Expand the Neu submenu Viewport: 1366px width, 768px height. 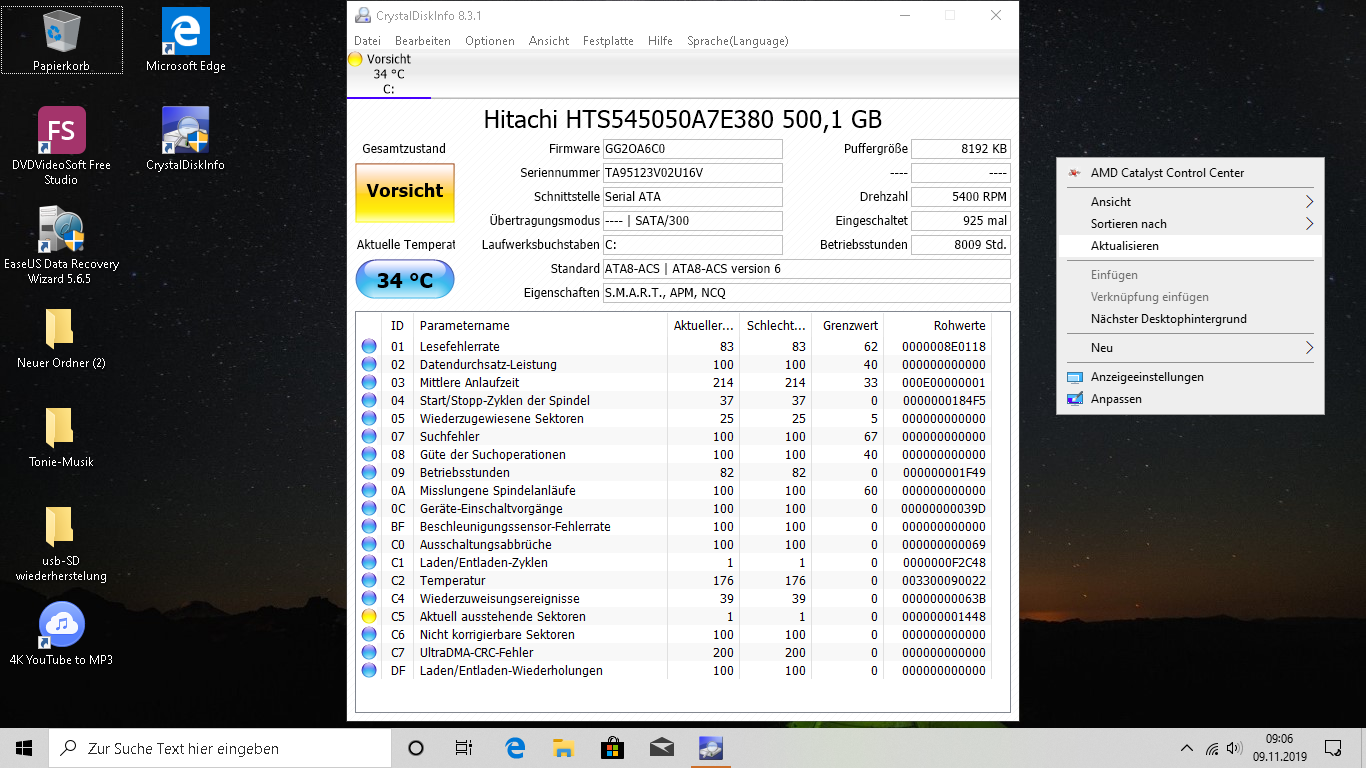[1190, 348]
